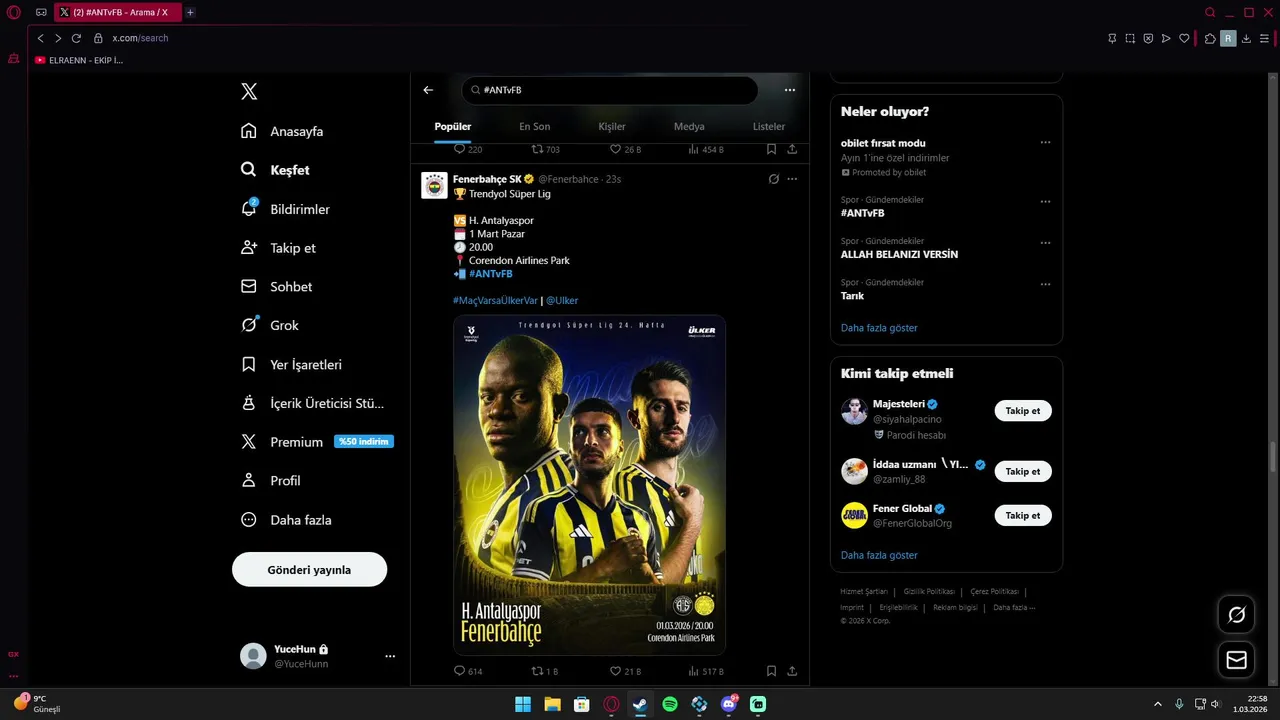
Task: Open search options menu next to search box
Action: pos(790,90)
